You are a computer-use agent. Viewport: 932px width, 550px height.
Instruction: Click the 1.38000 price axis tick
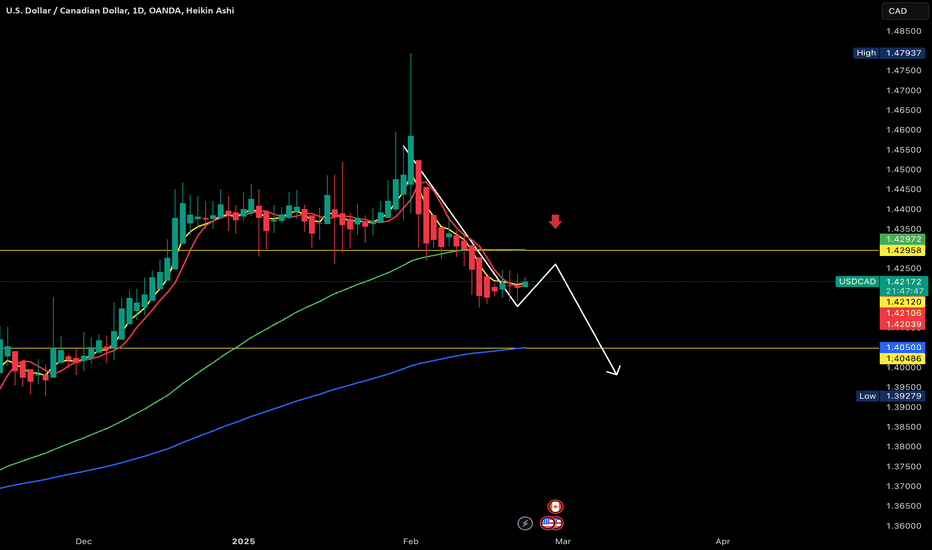(x=903, y=447)
